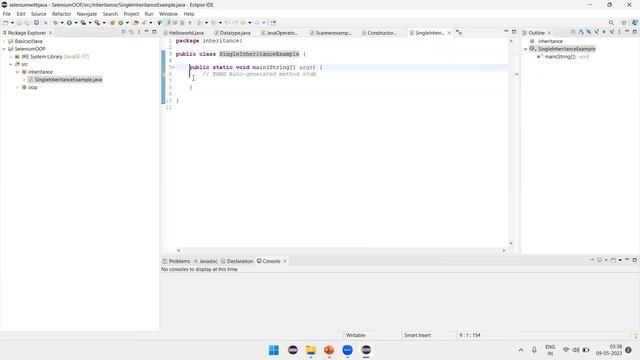Maximize the Package Explorer view
This screenshot has height=360, width=640.
click(154, 32)
